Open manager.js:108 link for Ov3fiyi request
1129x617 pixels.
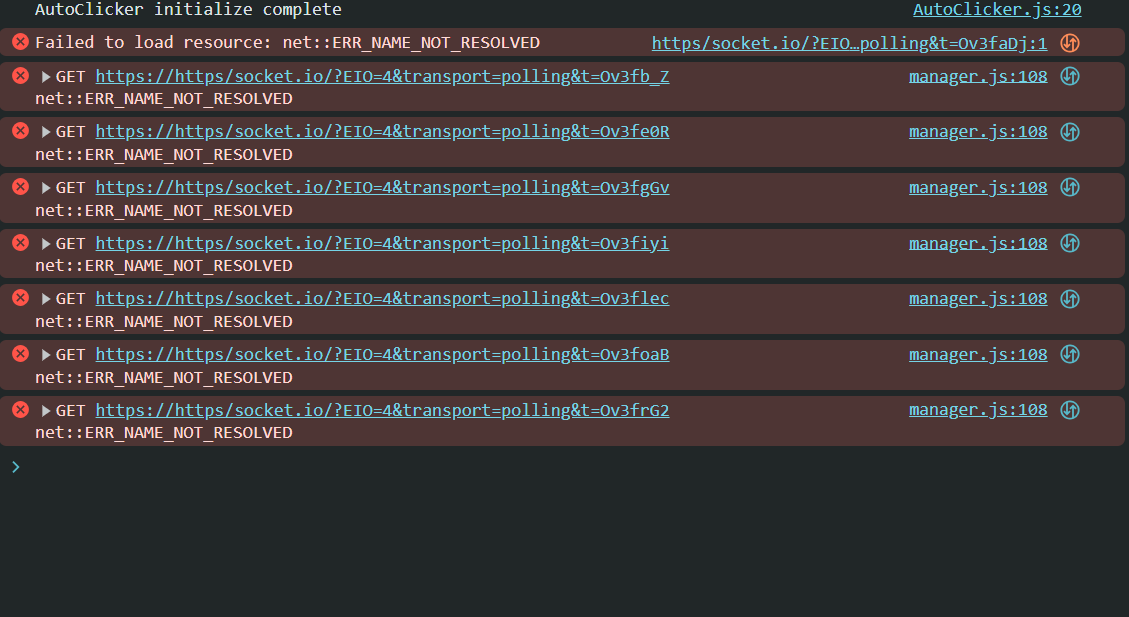pyautogui.click(x=978, y=243)
